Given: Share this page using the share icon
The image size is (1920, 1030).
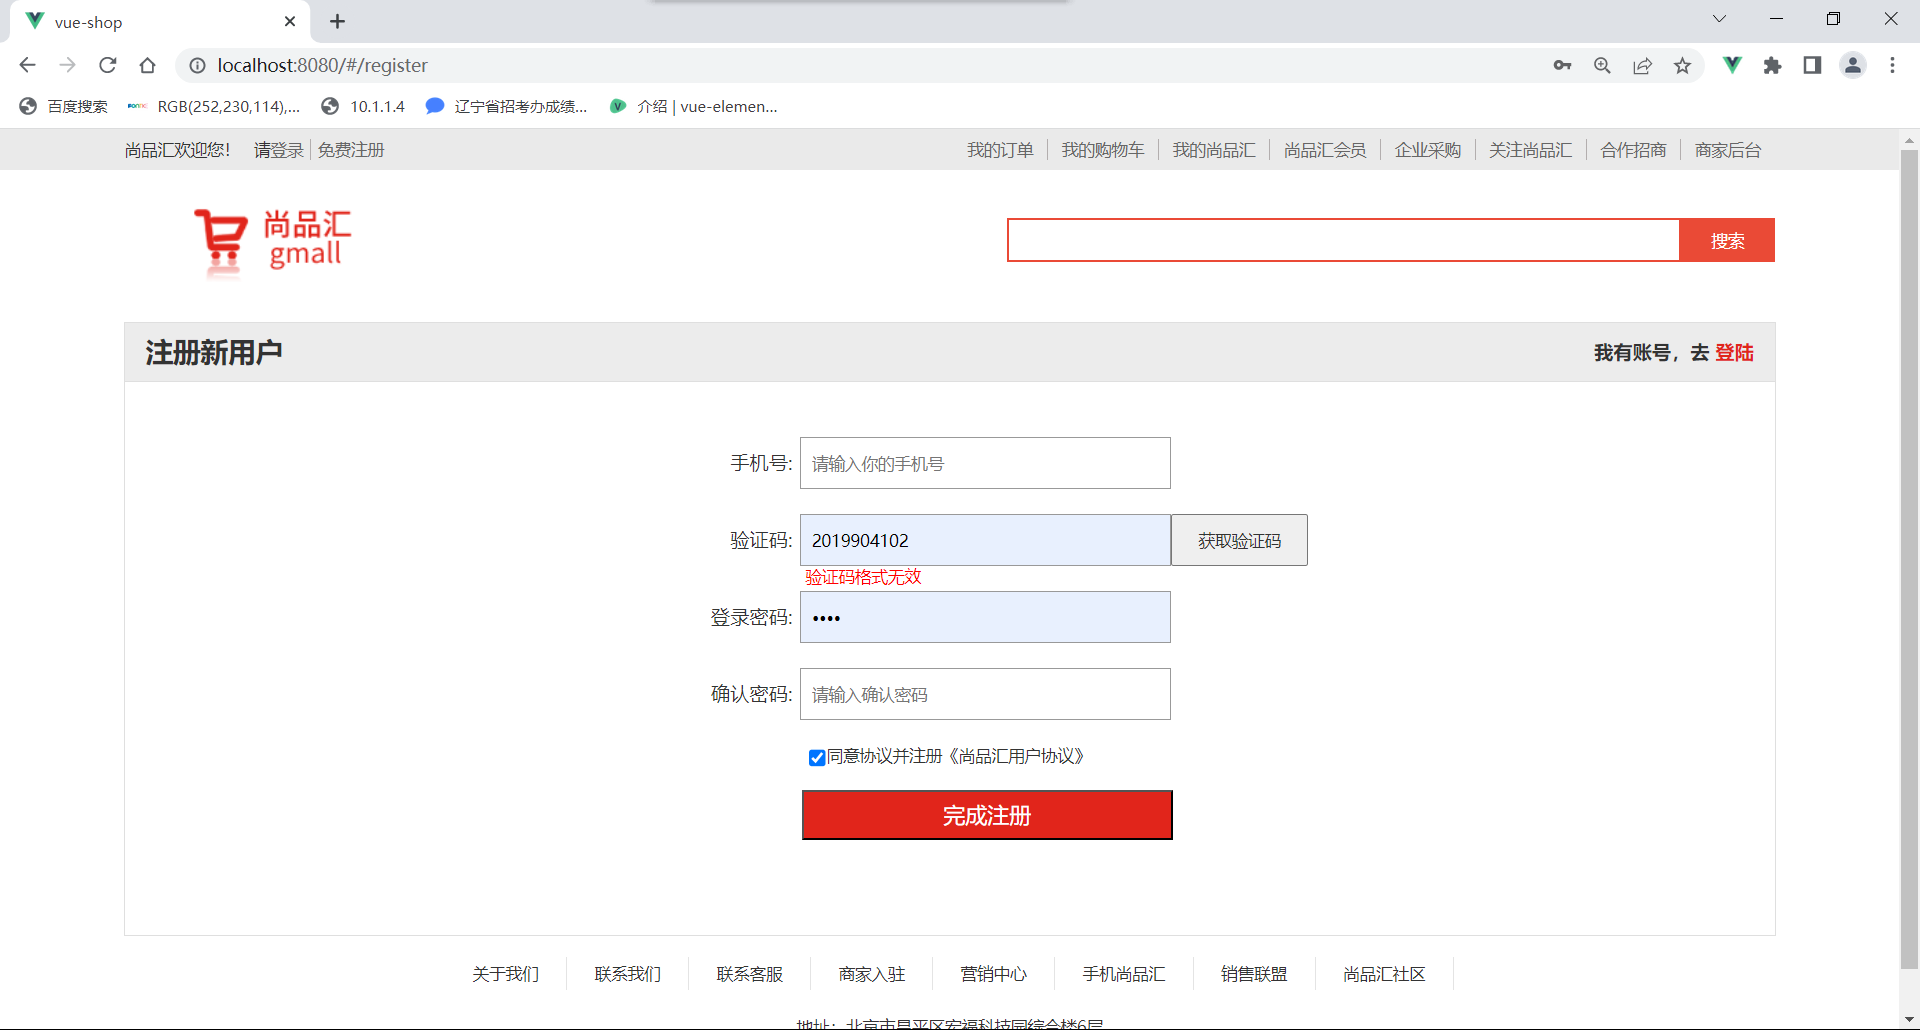Looking at the screenshot, I should [x=1642, y=65].
